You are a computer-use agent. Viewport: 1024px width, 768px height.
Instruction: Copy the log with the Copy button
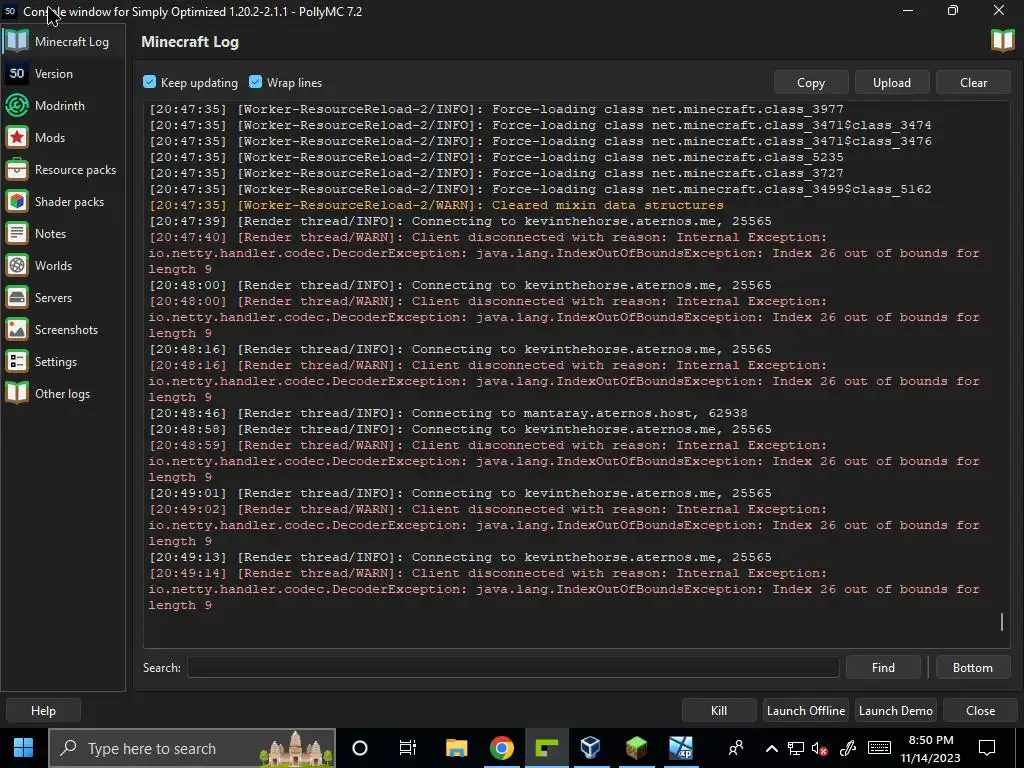click(x=810, y=82)
